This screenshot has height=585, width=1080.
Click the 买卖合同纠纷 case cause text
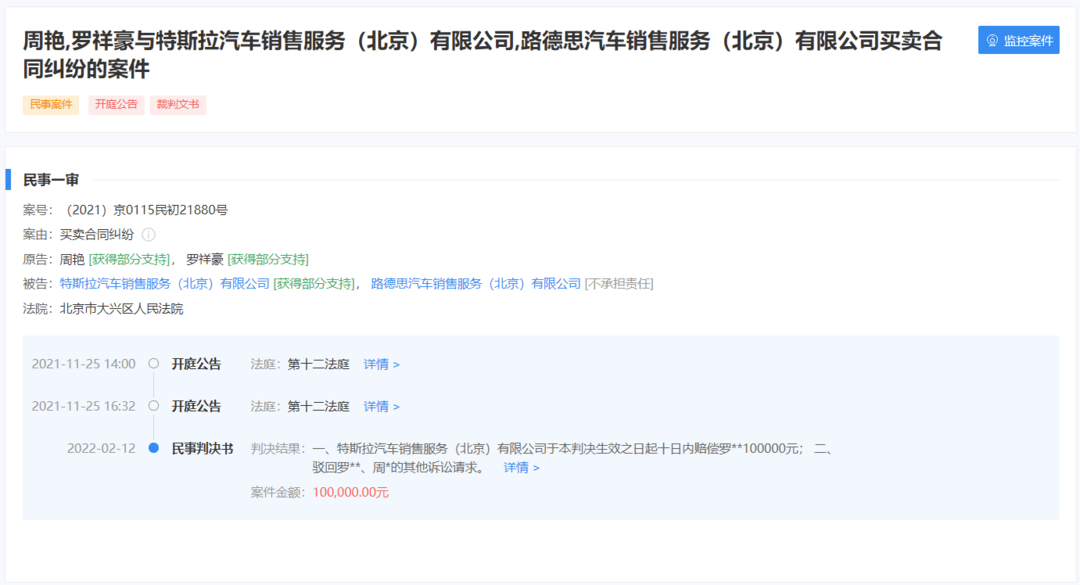[96, 235]
